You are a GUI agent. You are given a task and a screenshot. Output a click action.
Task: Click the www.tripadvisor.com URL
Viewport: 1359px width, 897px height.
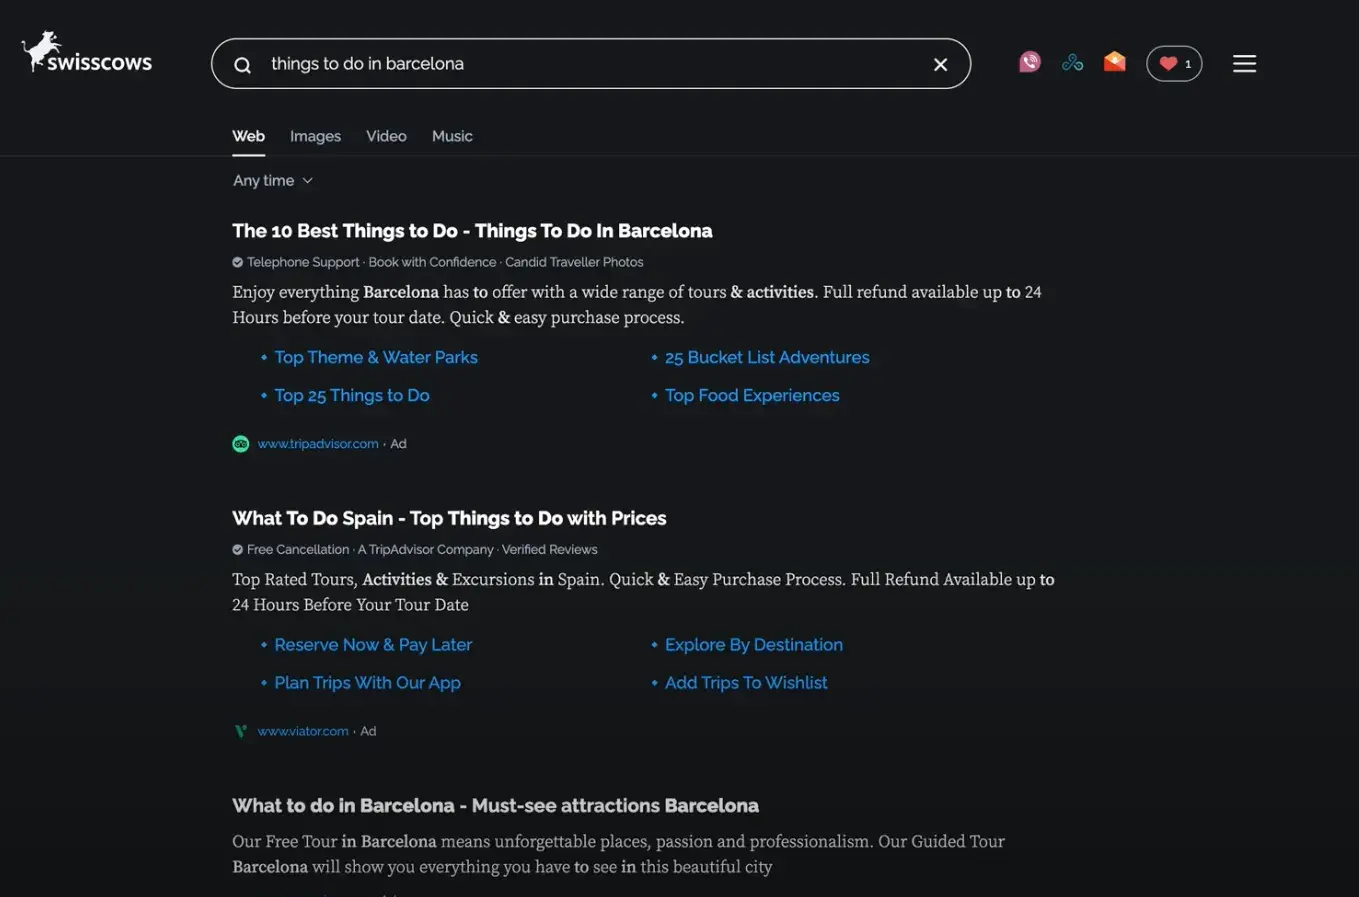click(x=318, y=444)
